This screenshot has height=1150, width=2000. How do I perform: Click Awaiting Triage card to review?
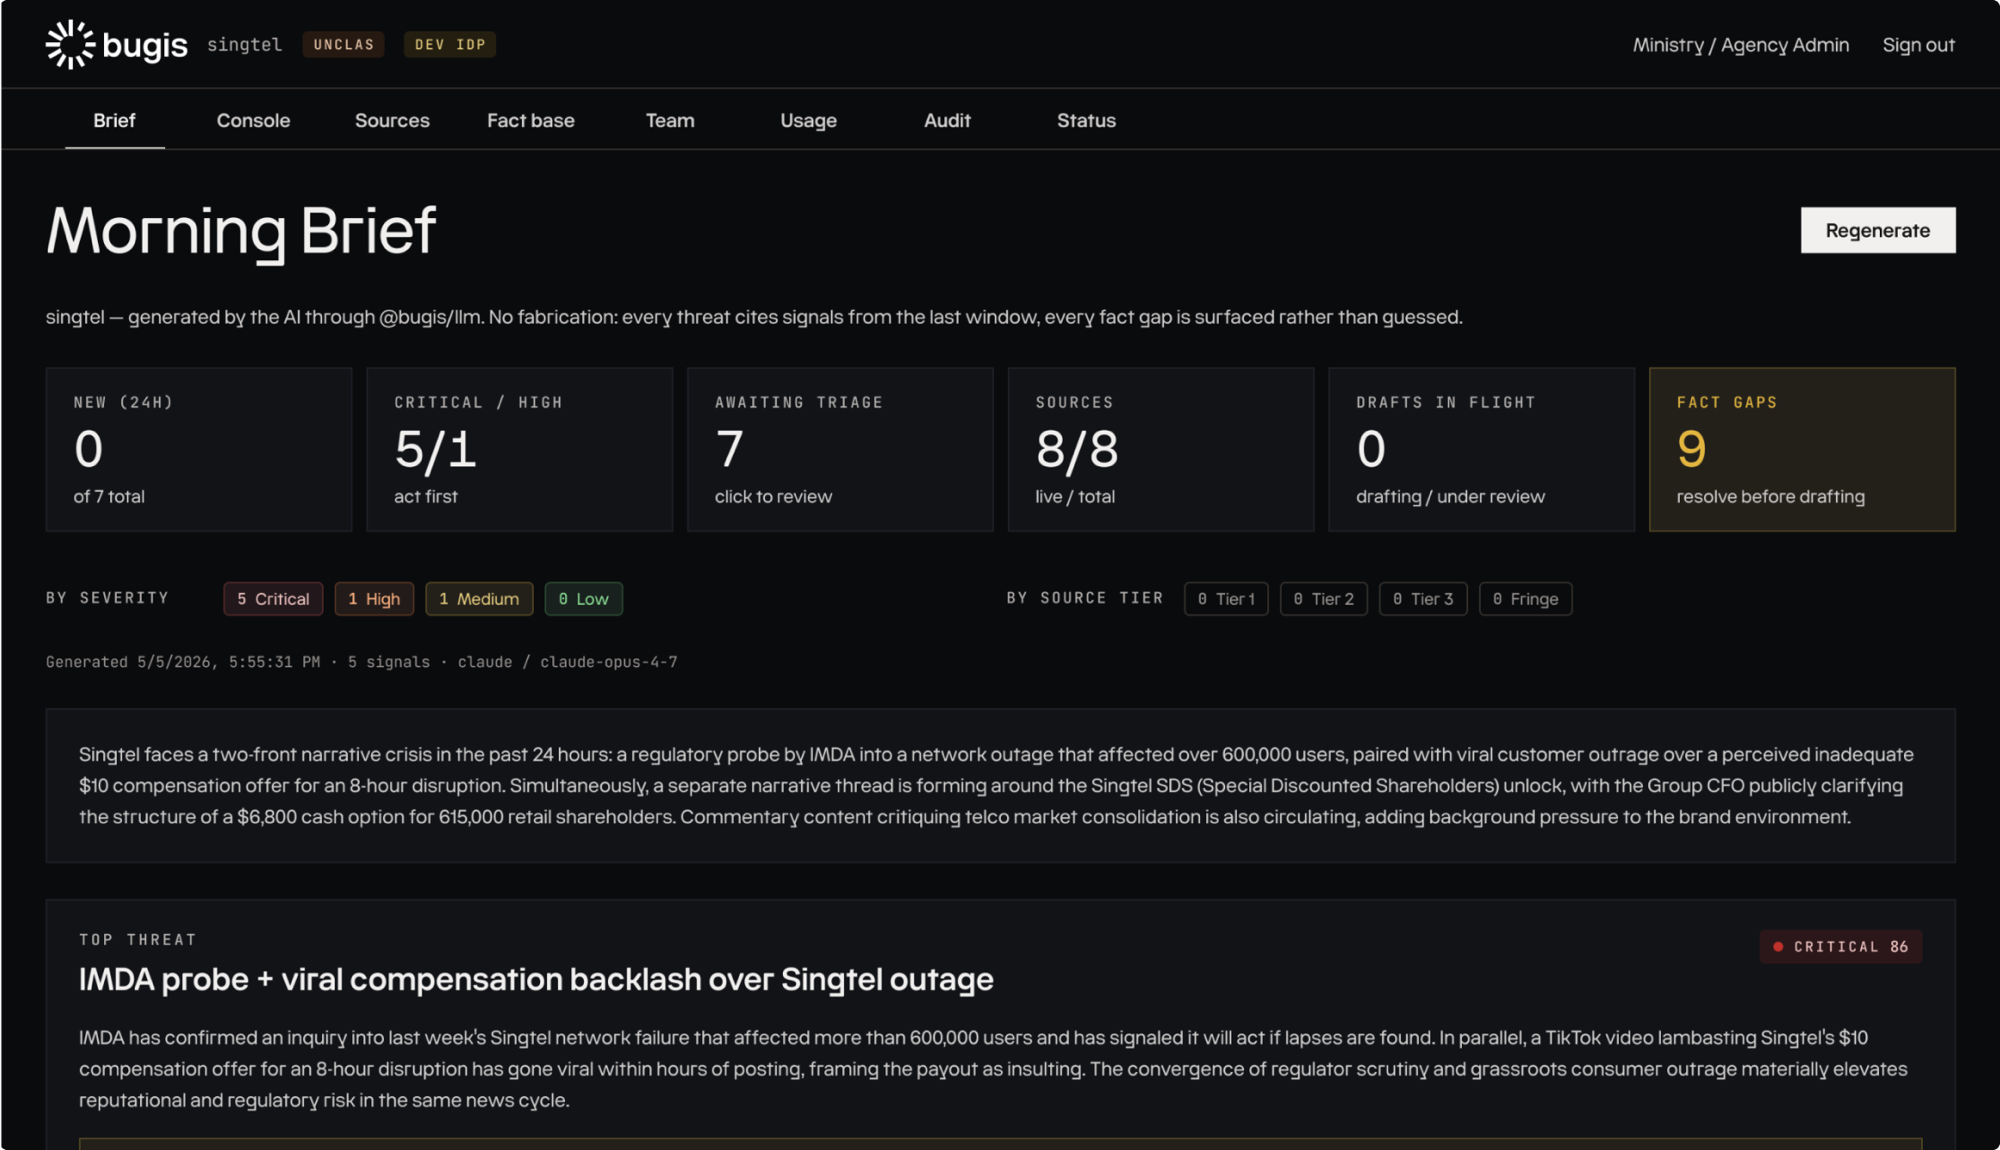click(x=840, y=449)
